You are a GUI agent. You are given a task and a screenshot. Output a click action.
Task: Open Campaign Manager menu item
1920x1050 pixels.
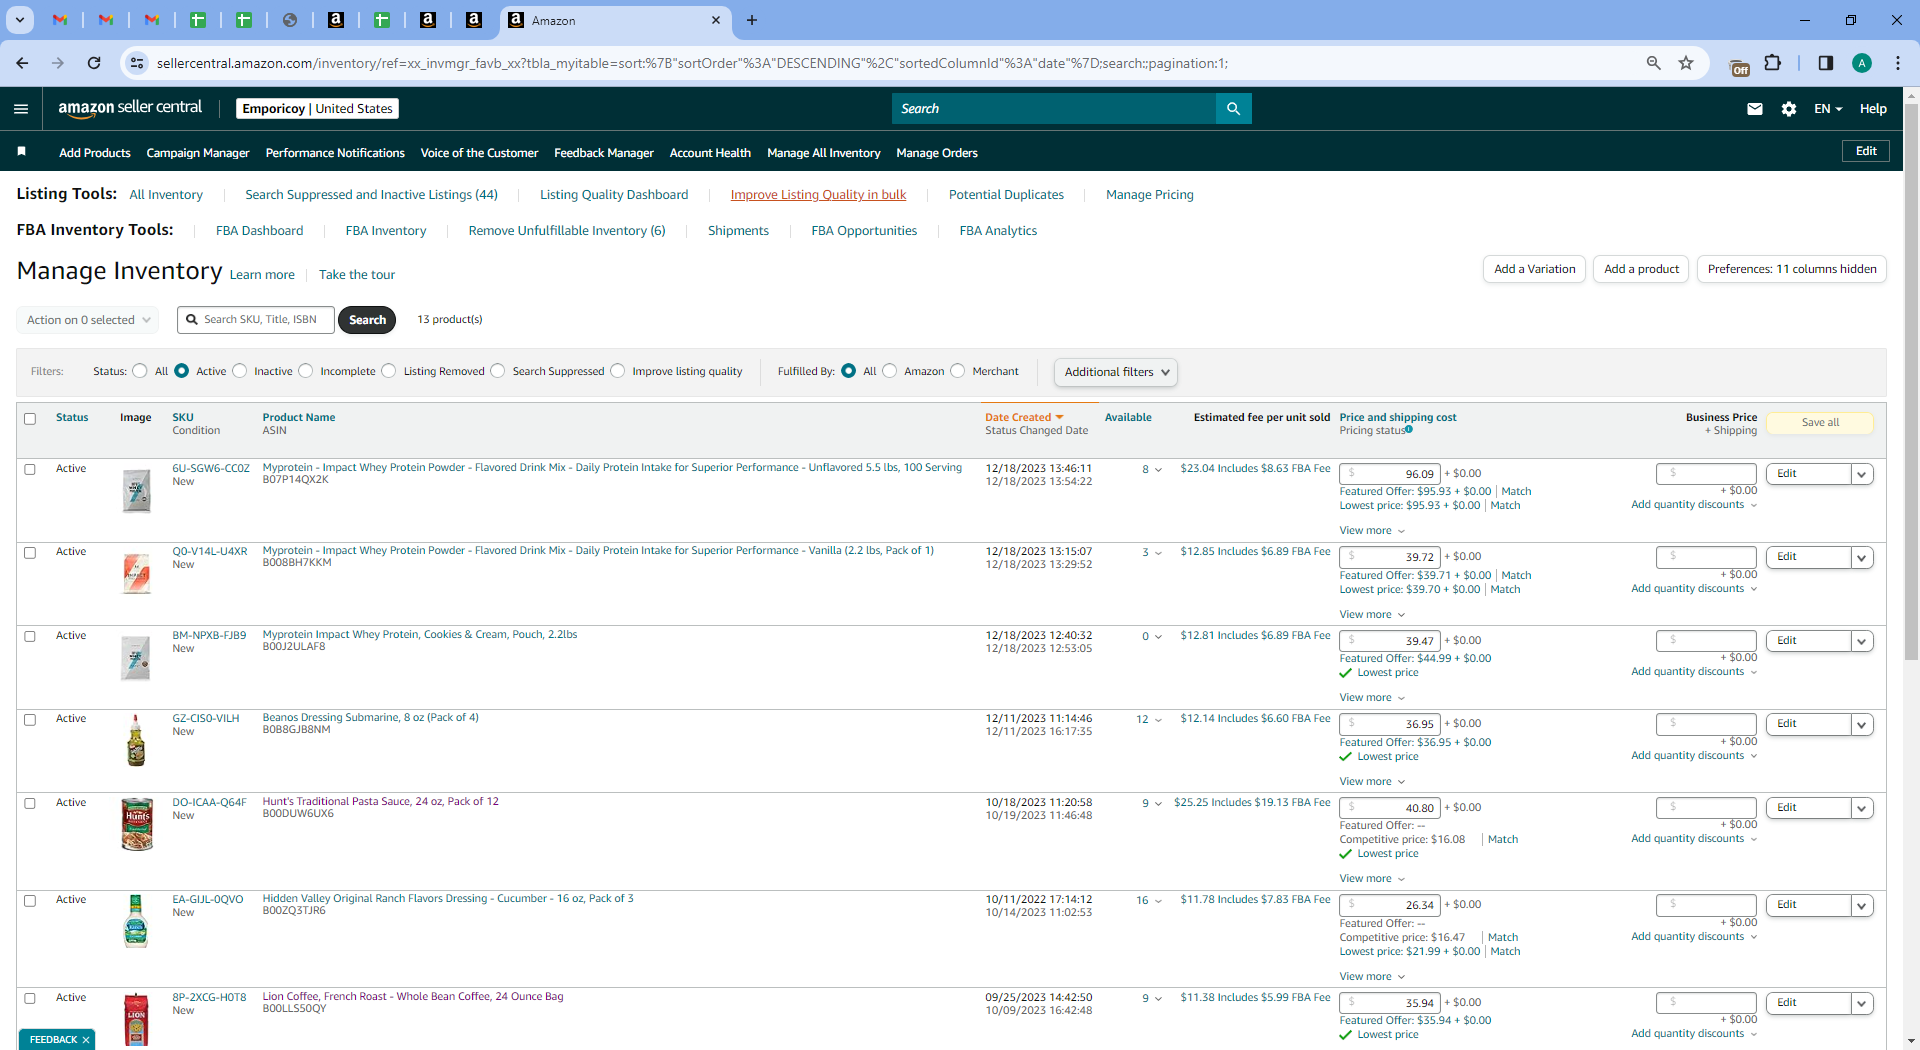(x=198, y=153)
